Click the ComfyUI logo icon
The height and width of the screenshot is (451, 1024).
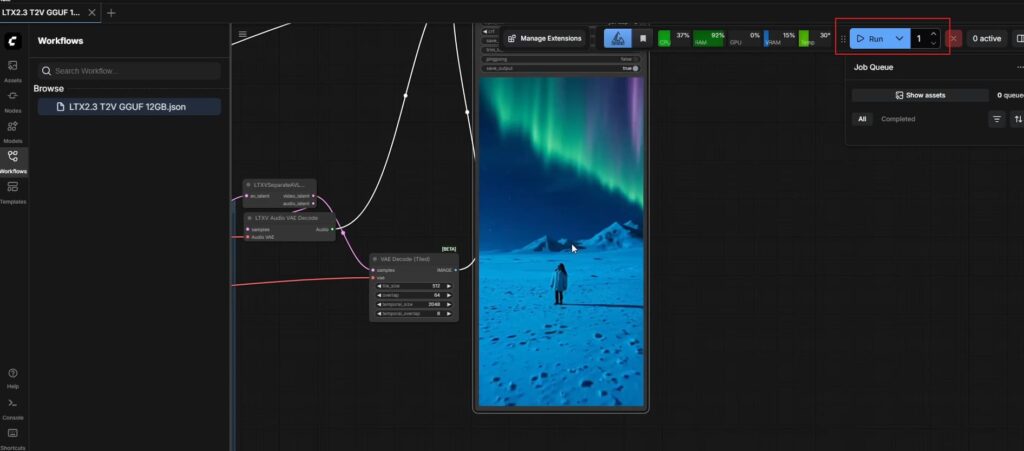pyautogui.click(x=13, y=40)
